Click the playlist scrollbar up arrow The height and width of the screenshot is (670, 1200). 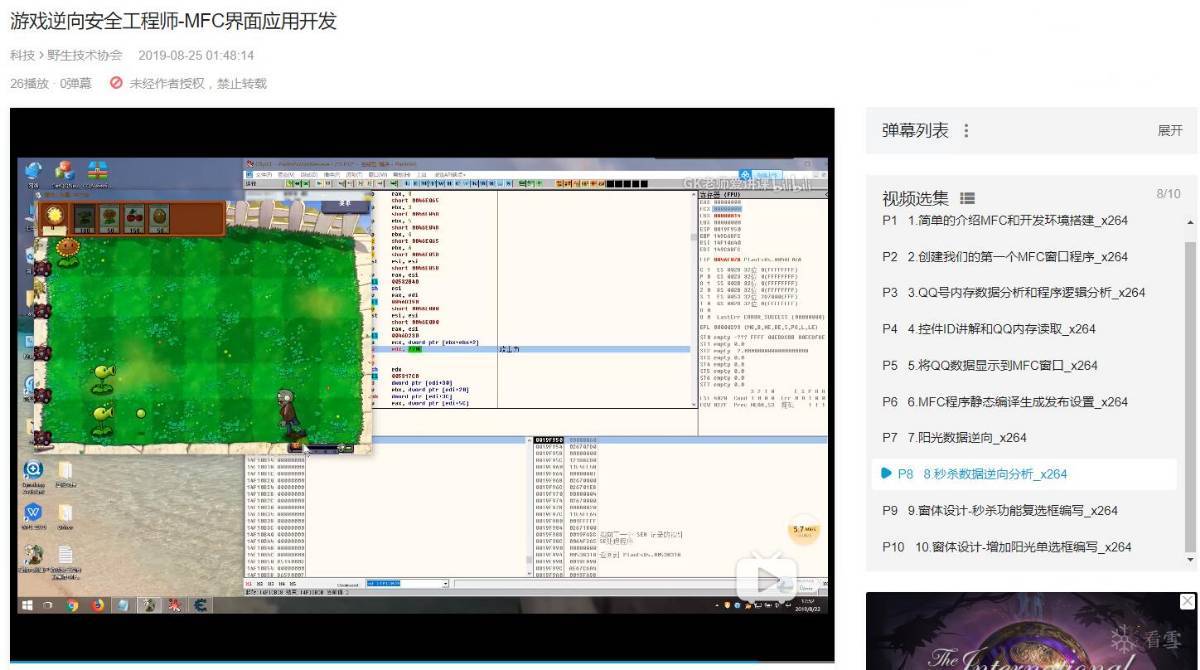tap(1190, 223)
